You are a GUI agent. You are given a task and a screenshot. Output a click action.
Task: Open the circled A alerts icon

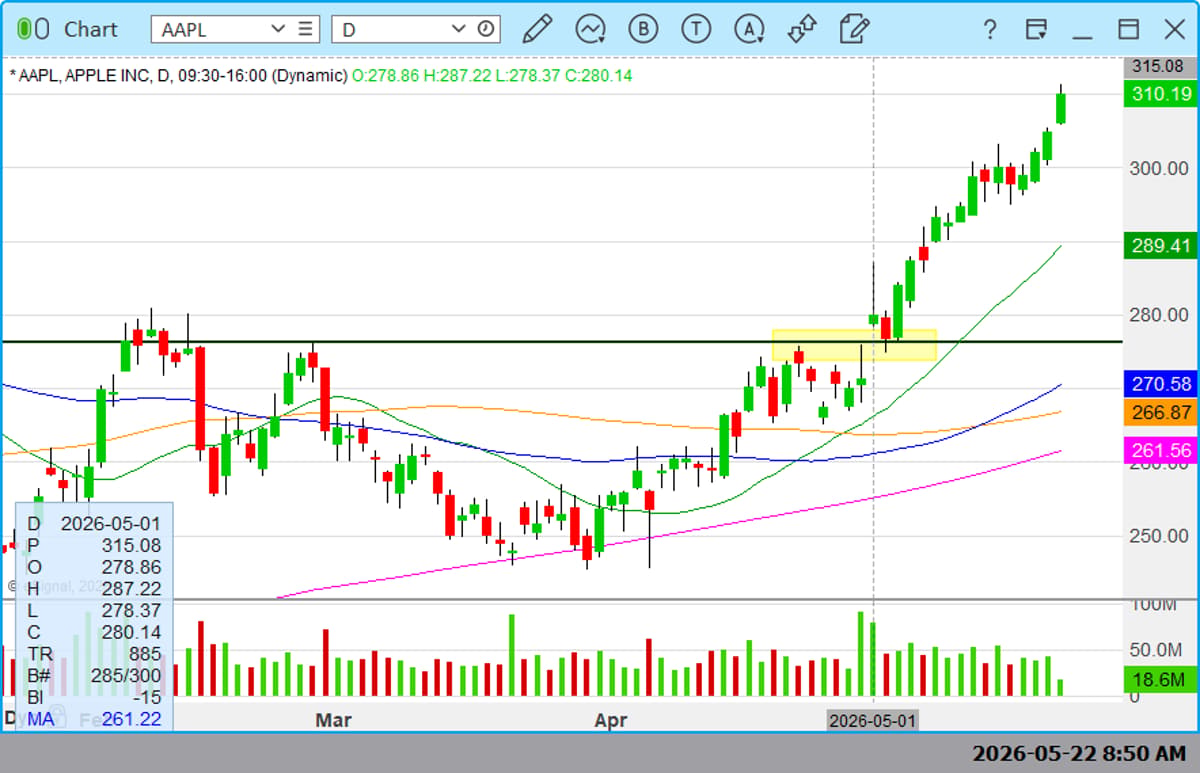pos(749,29)
